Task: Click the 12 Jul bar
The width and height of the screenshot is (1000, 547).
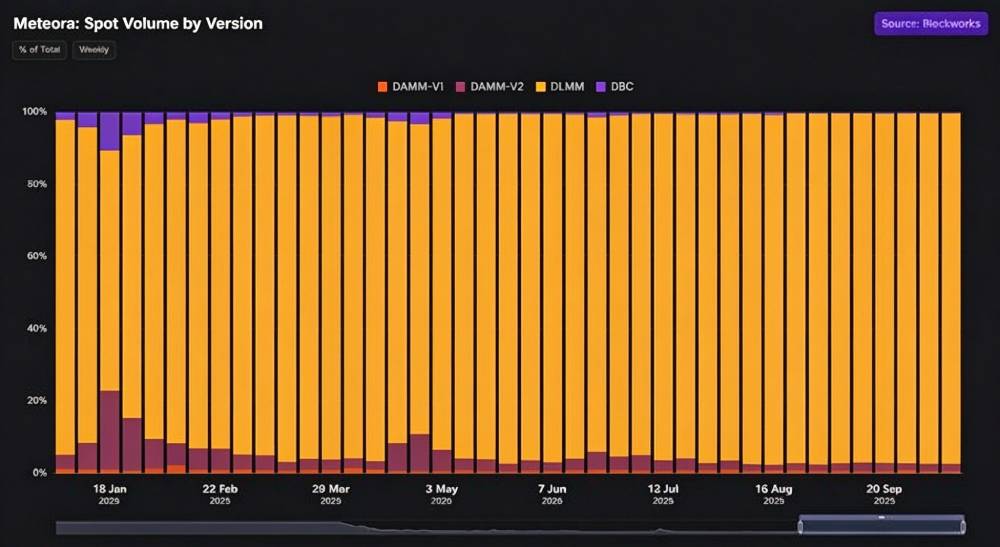Action: (x=663, y=293)
